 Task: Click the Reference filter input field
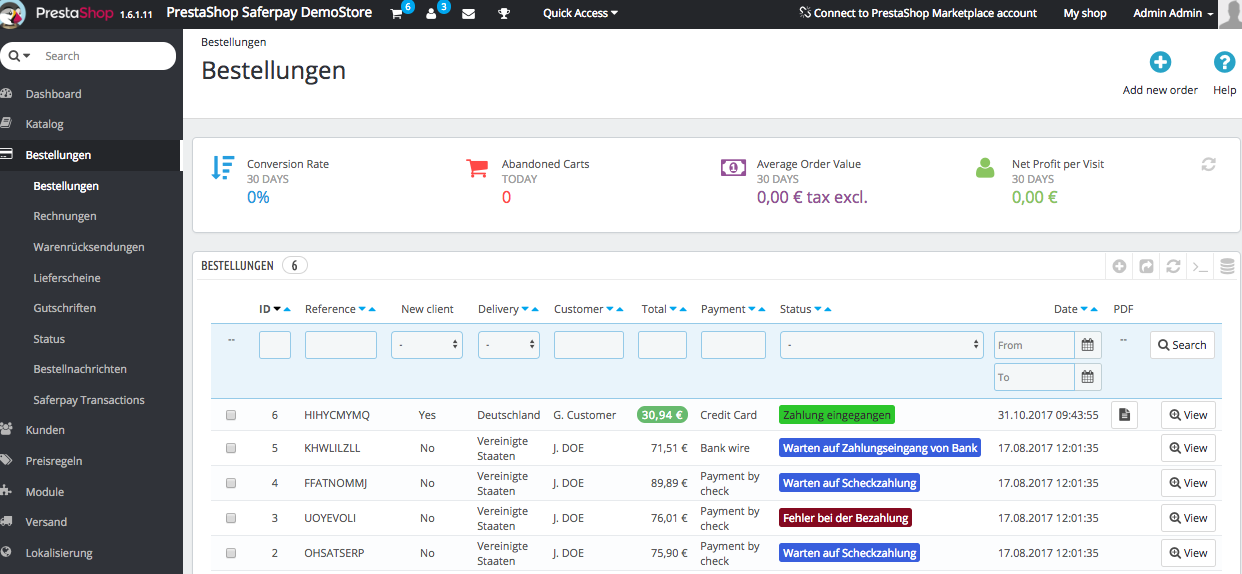pyautogui.click(x=341, y=345)
